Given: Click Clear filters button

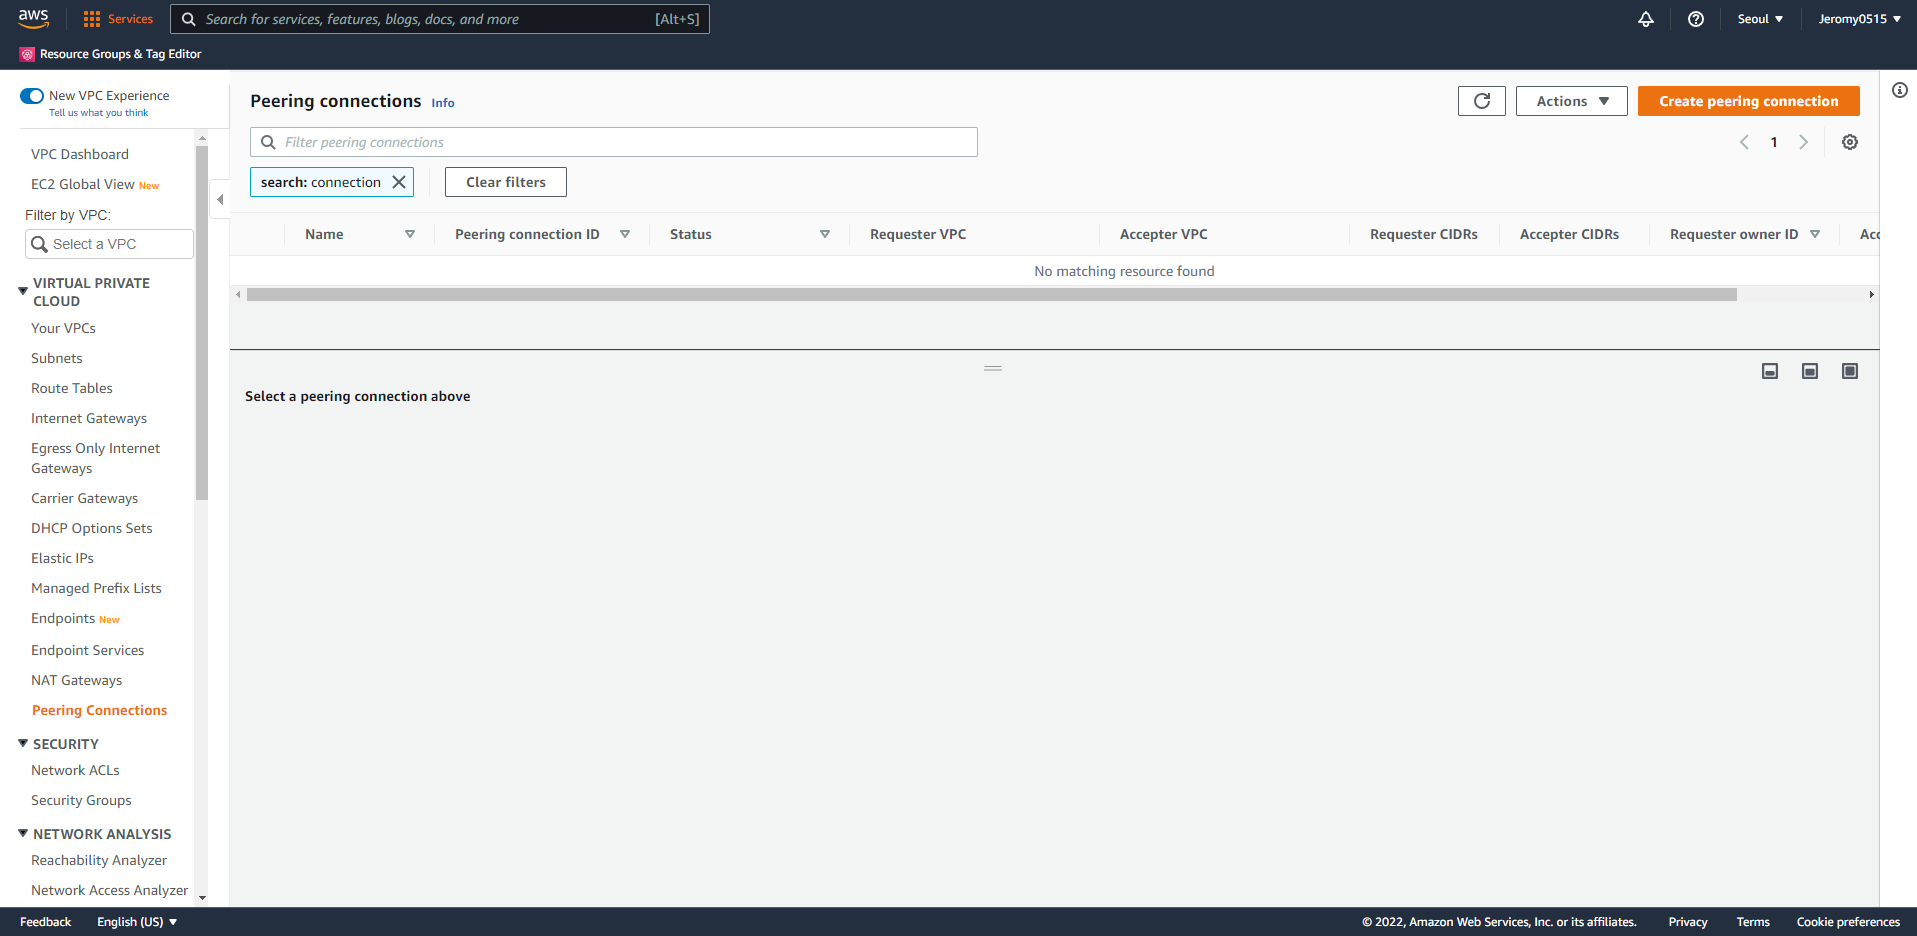Looking at the screenshot, I should pos(506,182).
